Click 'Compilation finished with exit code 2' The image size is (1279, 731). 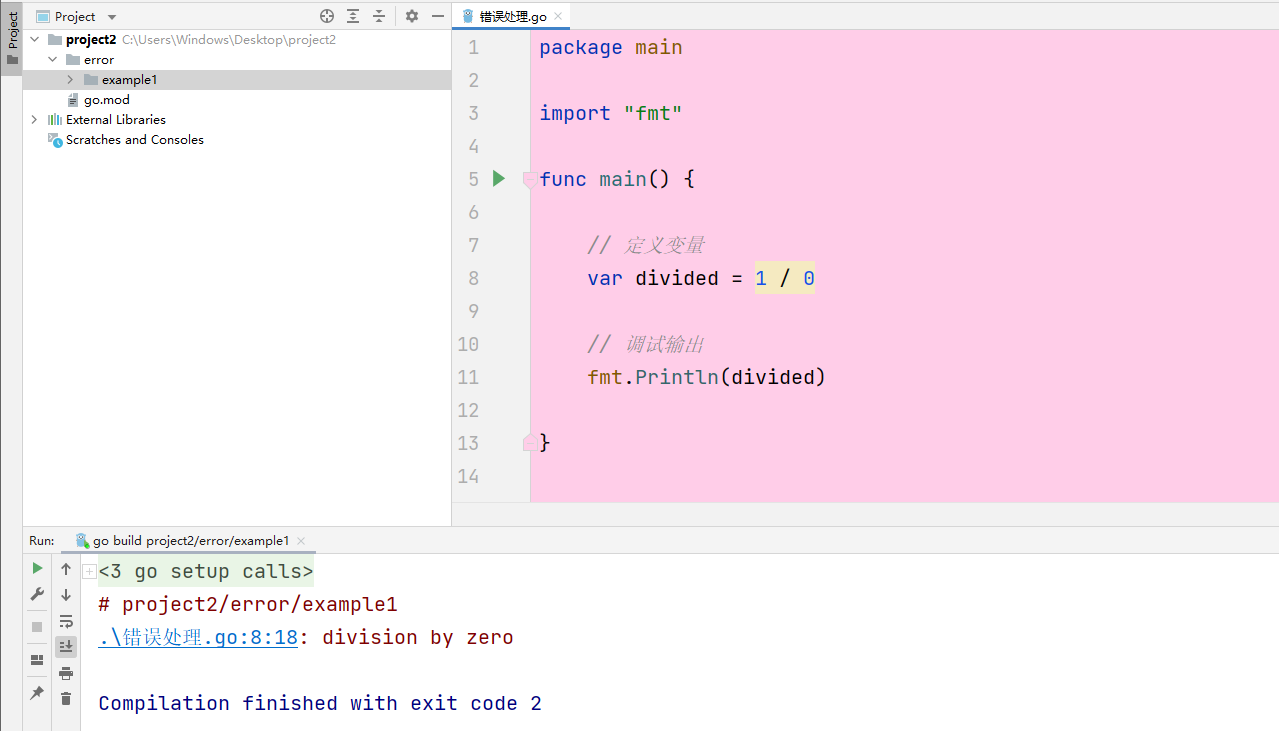(320, 703)
